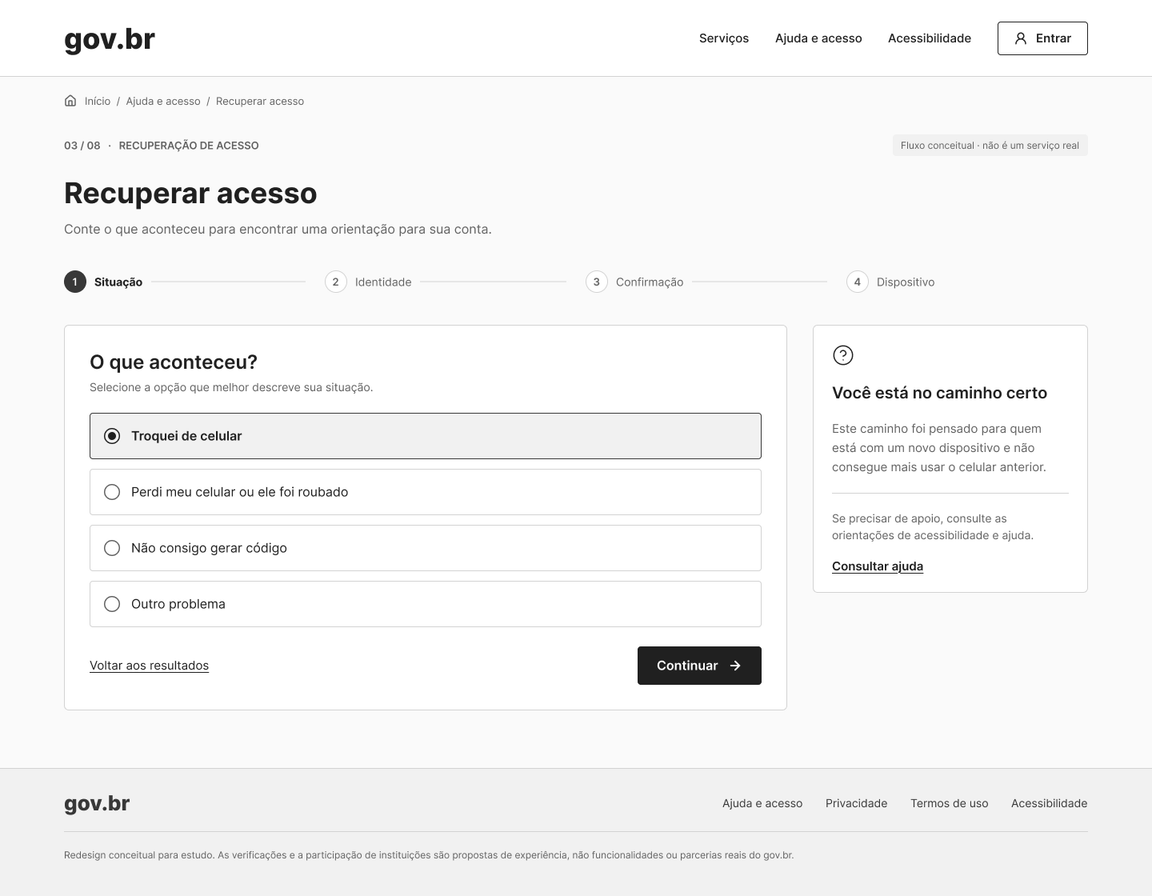Click step 4 Dispositivo circle
Image resolution: width=1152 pixels, height=896 pixels.
[857, 282]
